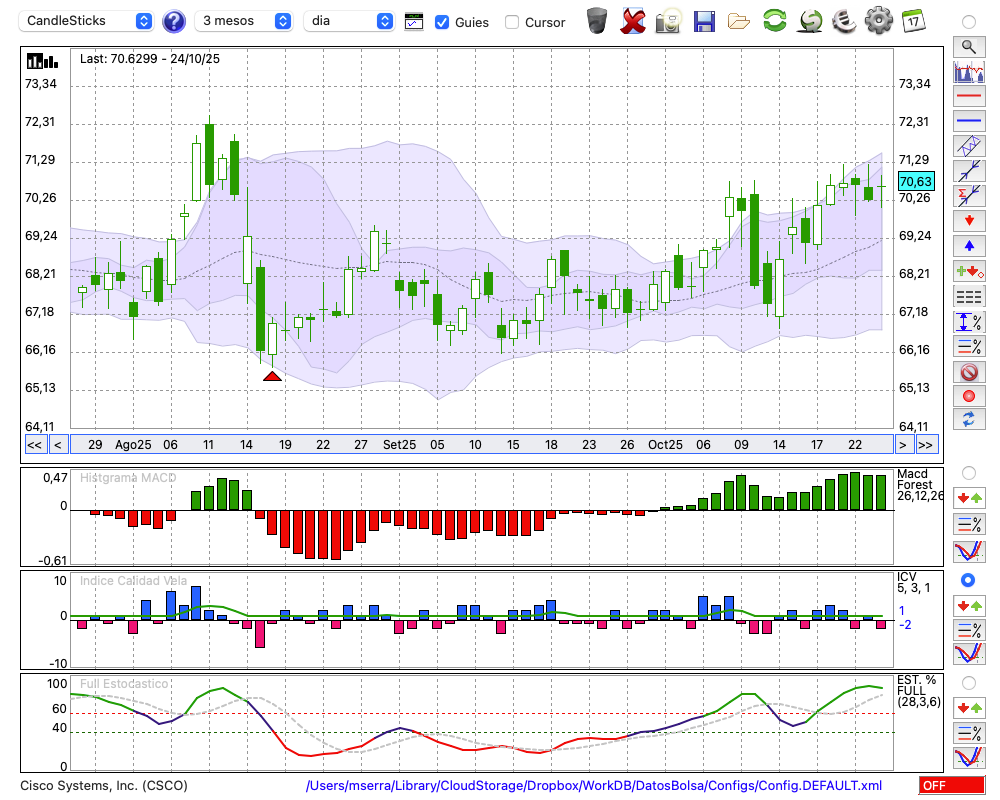Screen dimensions: 1000x800
Task: Click the red down arrow marker tool
Action: tap(969, 221)
